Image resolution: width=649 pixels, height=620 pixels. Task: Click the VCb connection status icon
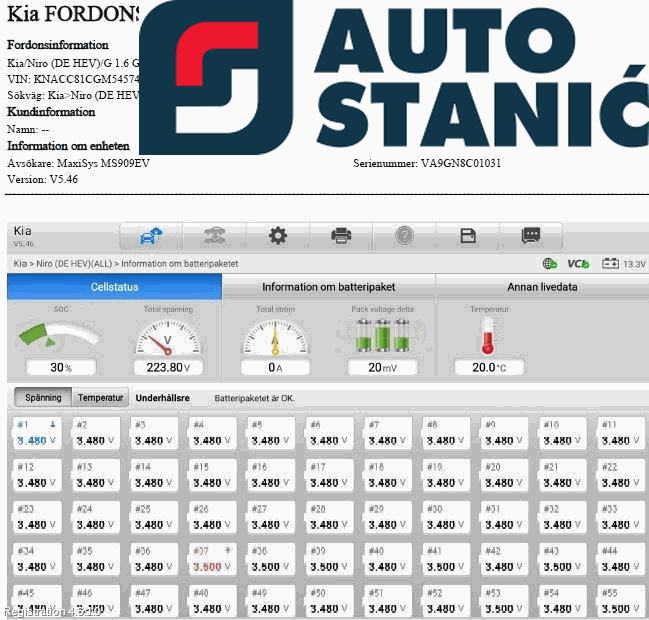click(x=578, y=264)
